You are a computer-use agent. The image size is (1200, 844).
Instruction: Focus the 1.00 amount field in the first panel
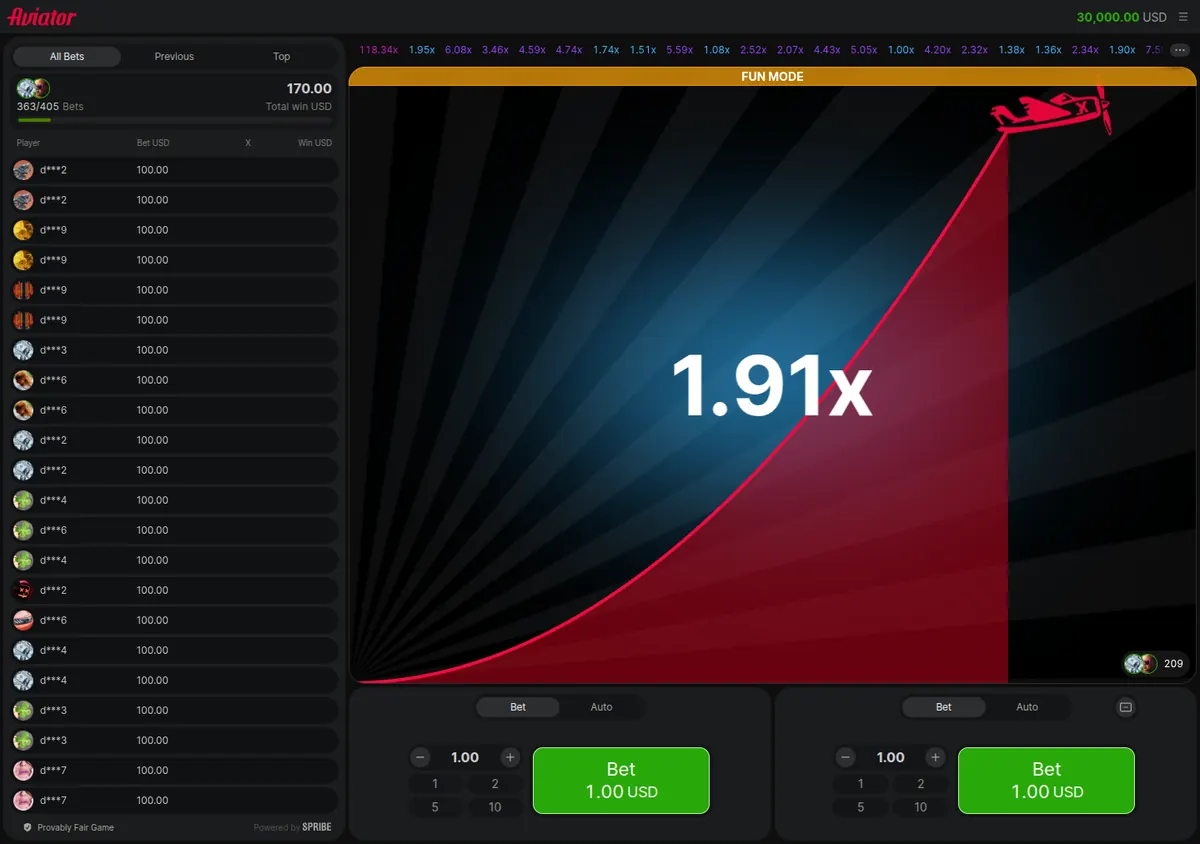(465, 758)
